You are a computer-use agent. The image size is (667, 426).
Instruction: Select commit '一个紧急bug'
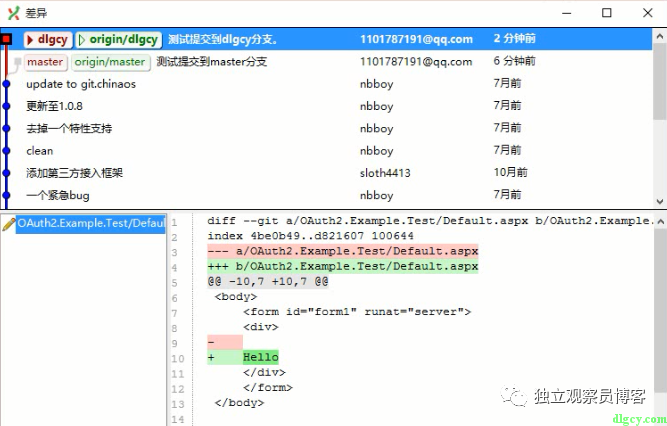[58, 195]
